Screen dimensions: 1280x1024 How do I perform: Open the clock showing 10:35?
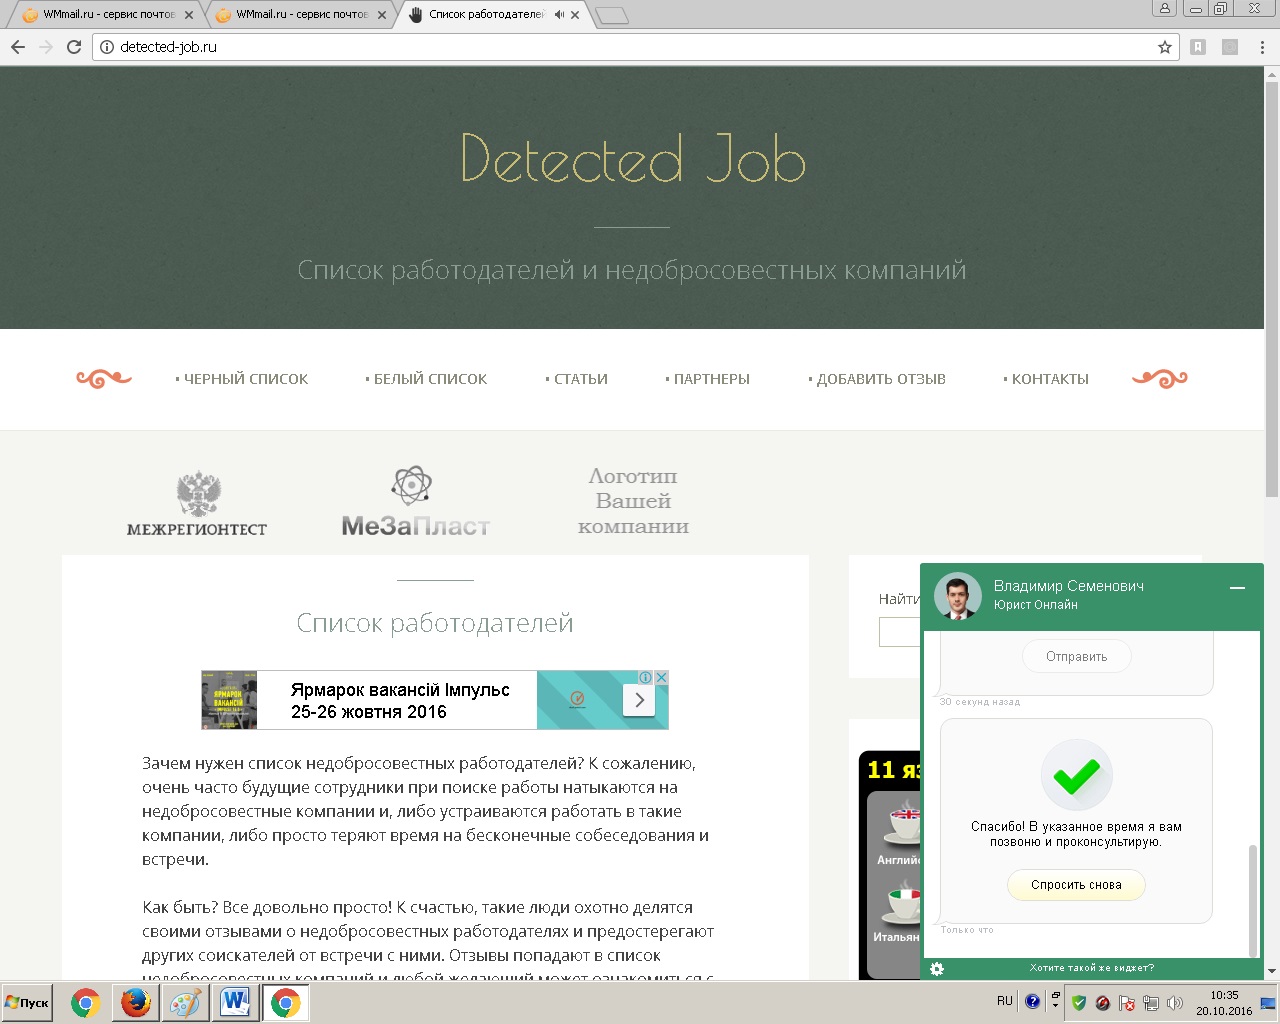click(x=1224, y=1003)
